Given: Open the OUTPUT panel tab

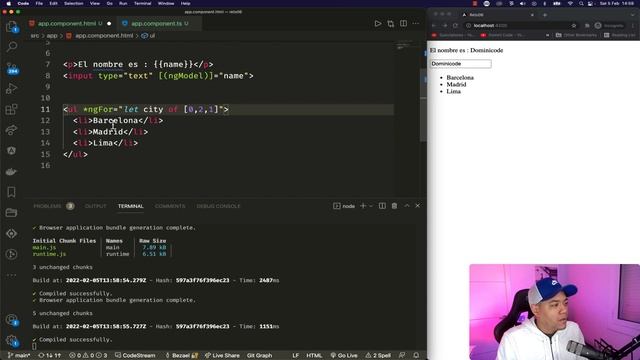Looking at the screenshot, I should [x=96, y=206].
